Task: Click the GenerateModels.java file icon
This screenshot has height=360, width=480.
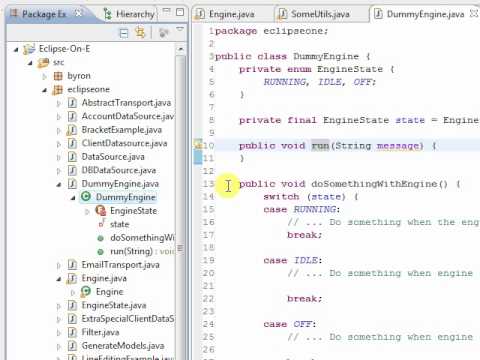Action: point(72,346)
